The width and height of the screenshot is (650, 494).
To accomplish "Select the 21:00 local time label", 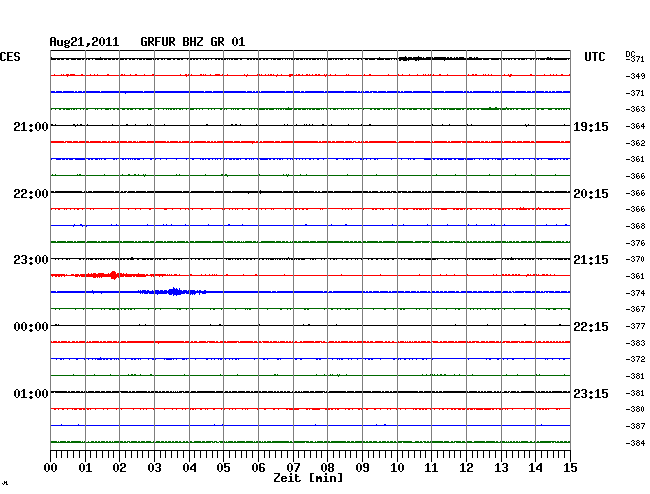I will click(31, 126).
